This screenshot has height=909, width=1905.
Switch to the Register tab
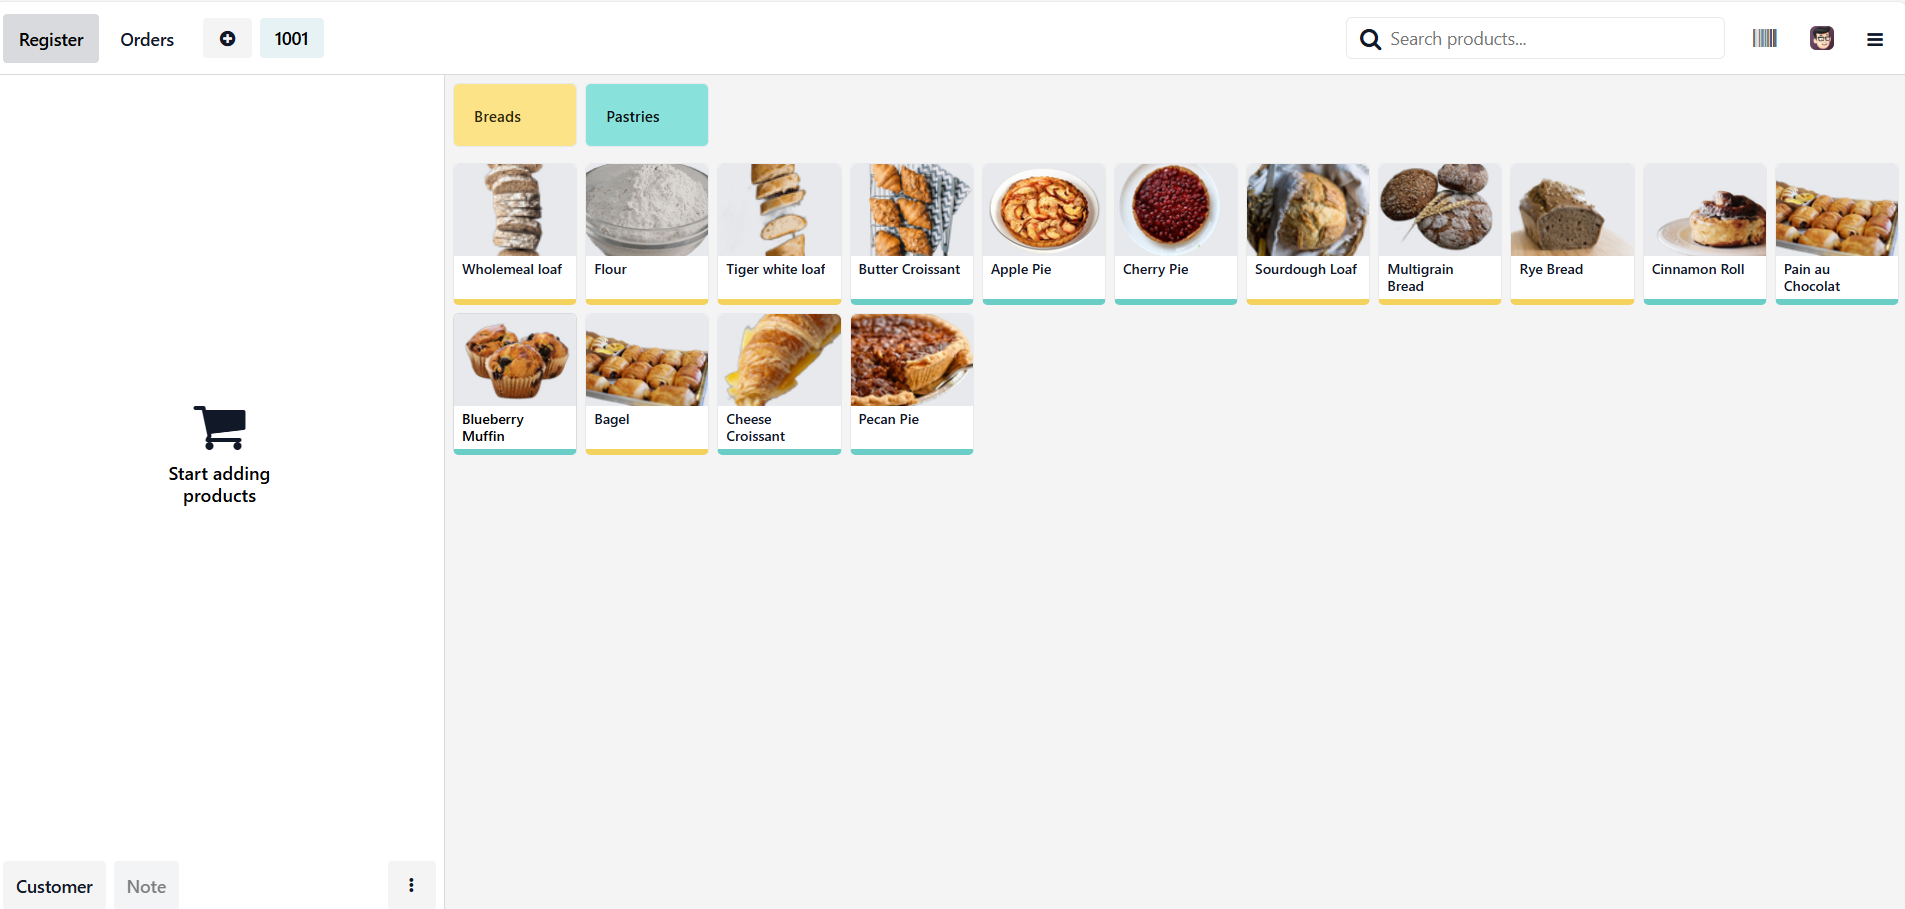click(51, 40)
